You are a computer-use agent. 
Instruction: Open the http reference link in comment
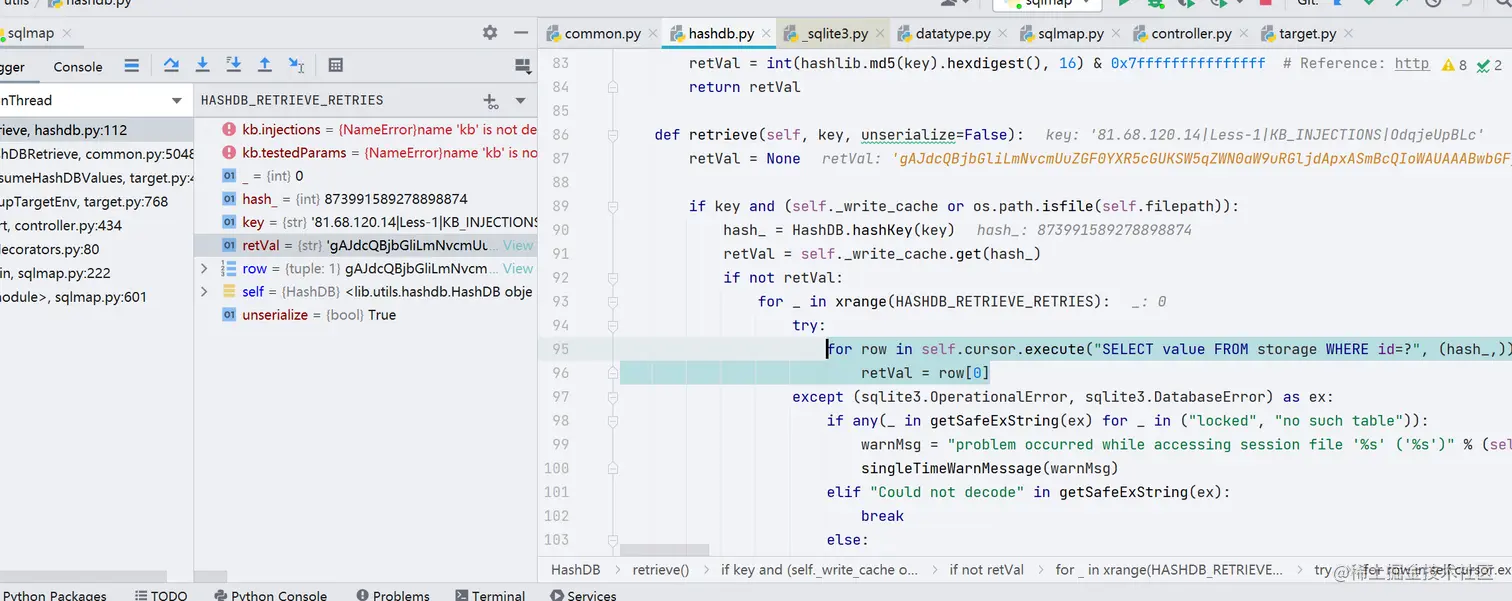tap(1412, 63)
